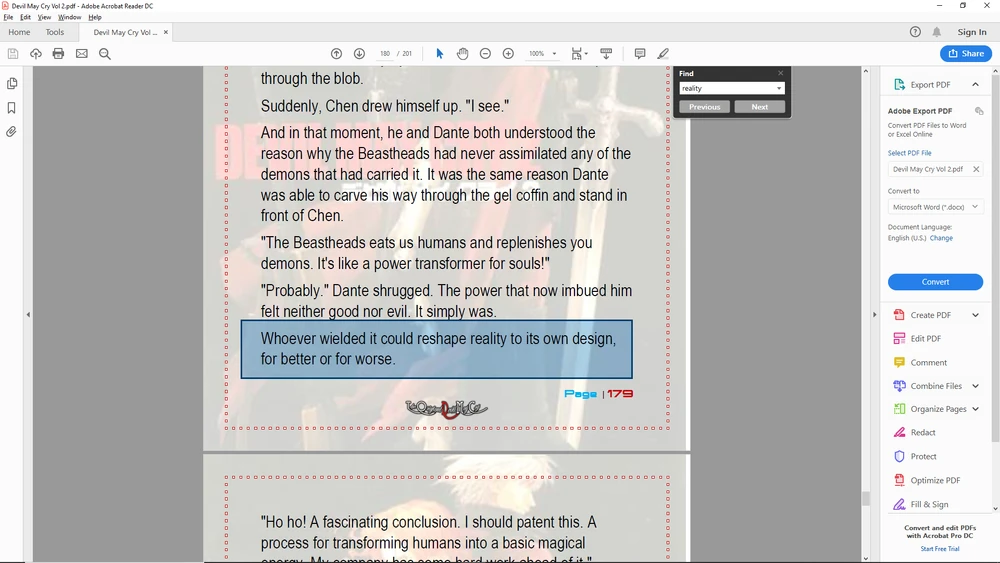Zoom in with plus icon
Screen dimensions: 1000x563
(x=508, y=54)
